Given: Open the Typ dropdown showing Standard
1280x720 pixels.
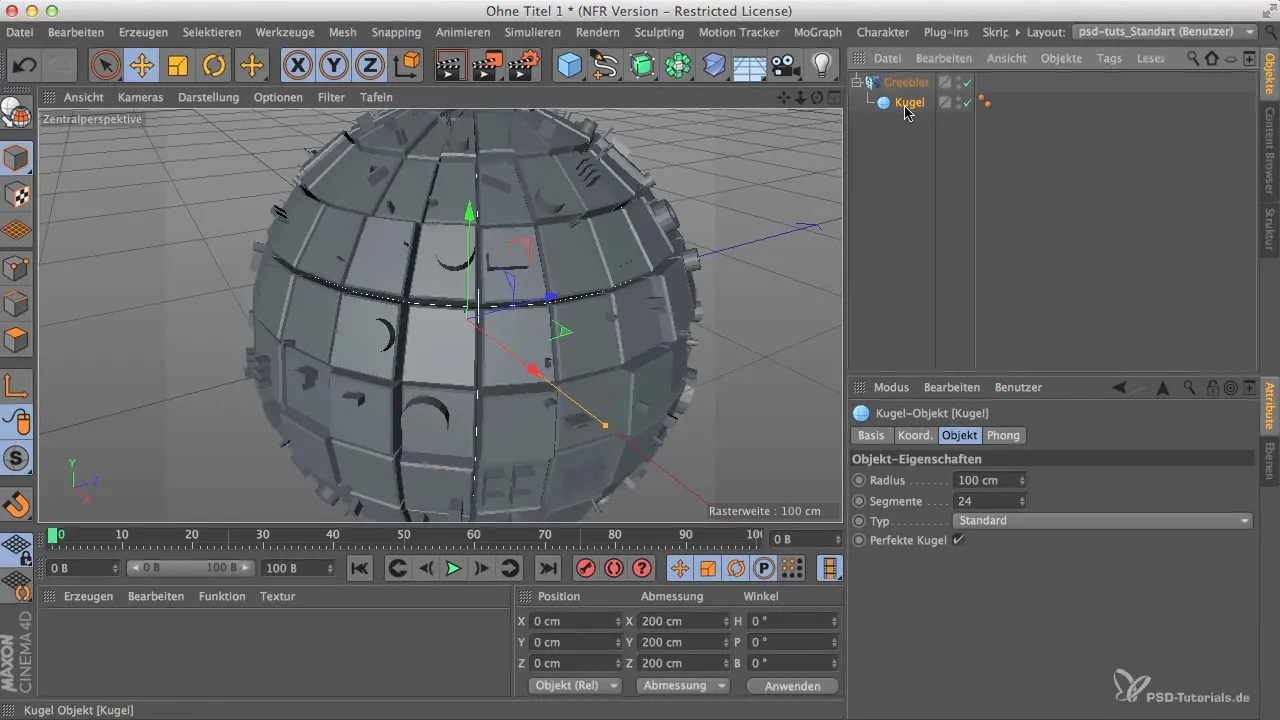Looking at the screenshot, I should [x=1103, y=521].
